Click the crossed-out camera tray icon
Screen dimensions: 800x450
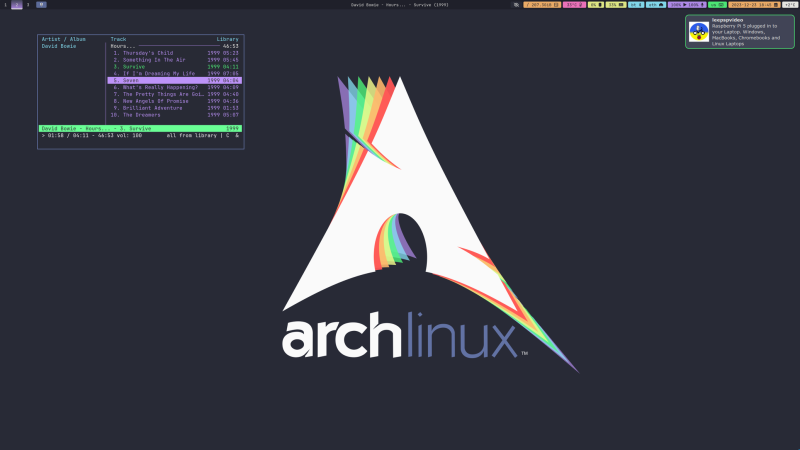(x=516, y=5)
